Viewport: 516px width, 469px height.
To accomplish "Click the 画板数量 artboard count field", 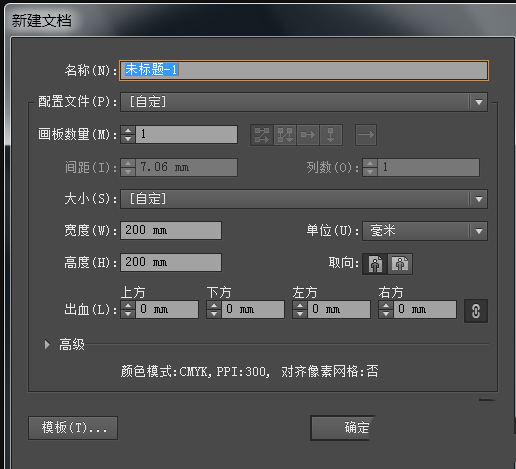I will pyautogui.click(x=187, y=135).
